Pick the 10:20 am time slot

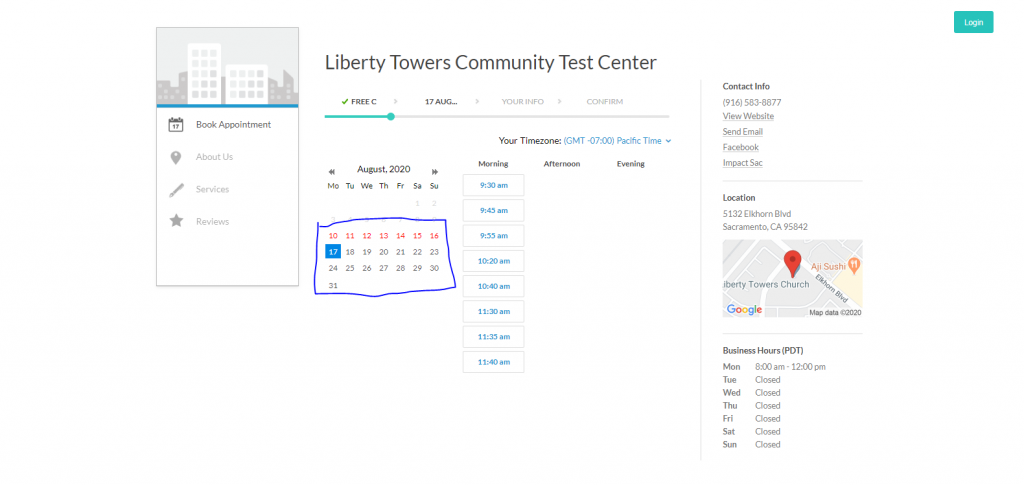[493, 261]
